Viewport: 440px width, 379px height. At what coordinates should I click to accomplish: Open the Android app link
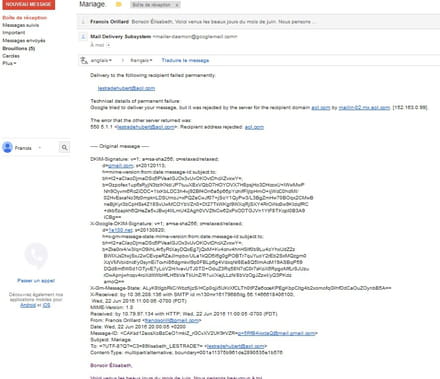tap(28, 305)
